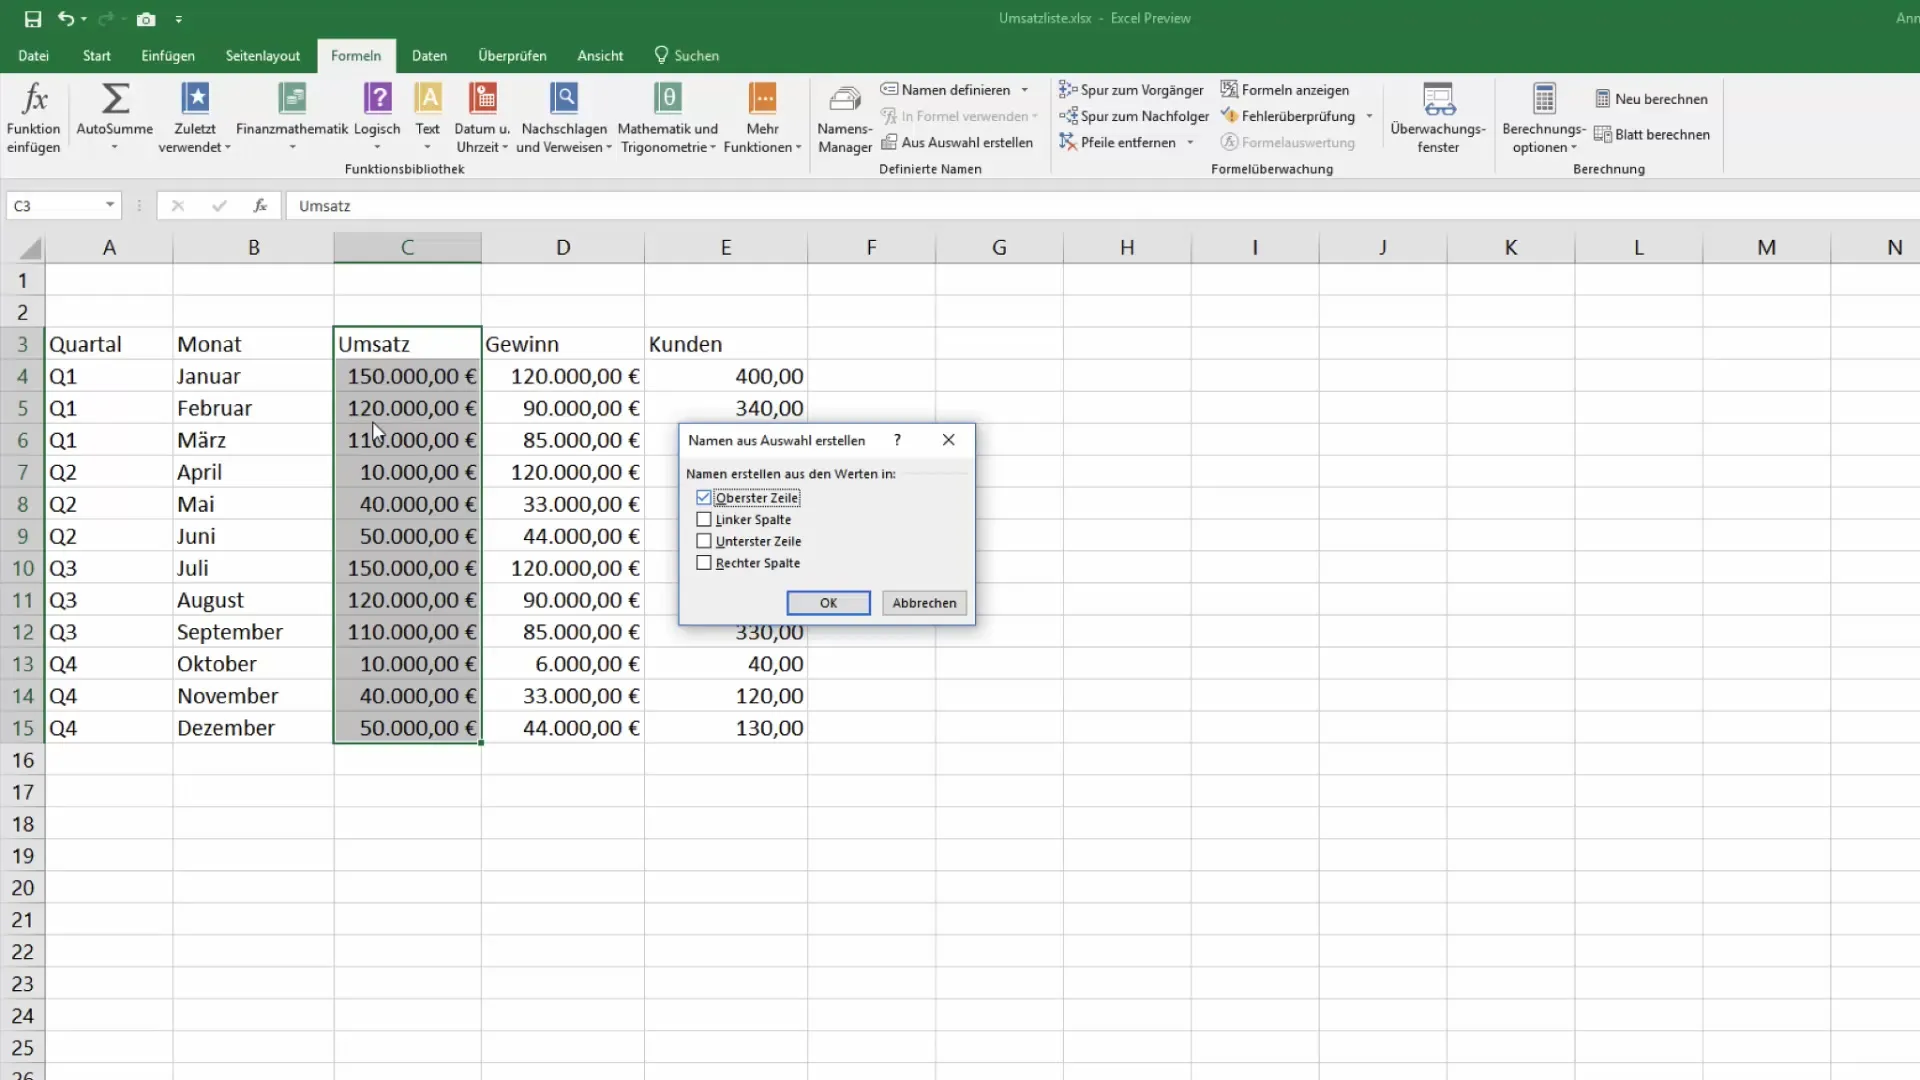1920x1080 pixels.
Task: Click Fehlerüberprüfung
Action: 1288,116
